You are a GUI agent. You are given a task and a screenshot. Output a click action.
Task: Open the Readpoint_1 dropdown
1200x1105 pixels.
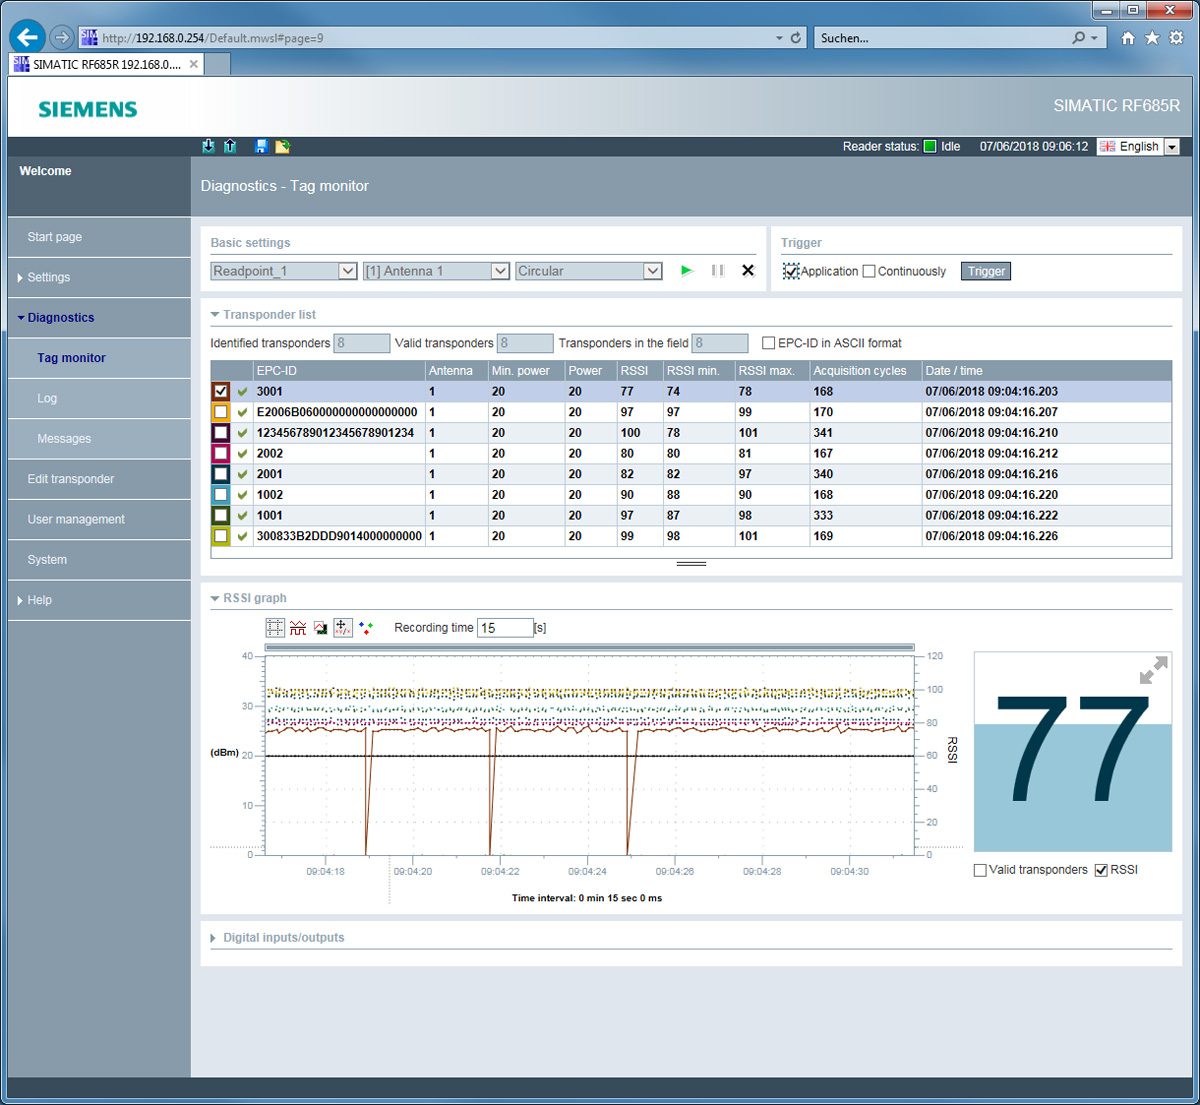point(284,271)
